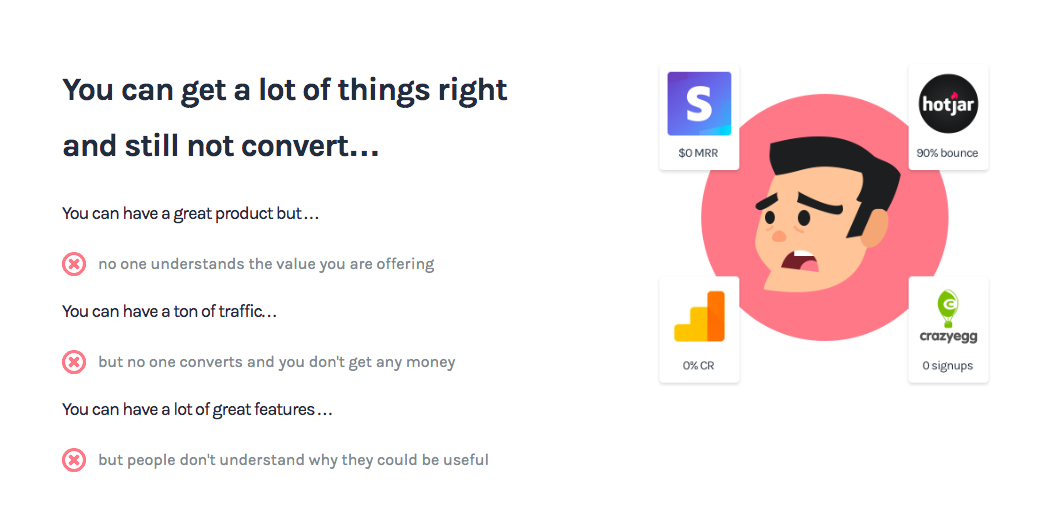Click red X beside 'no one converts'

[x=74, y=362]
